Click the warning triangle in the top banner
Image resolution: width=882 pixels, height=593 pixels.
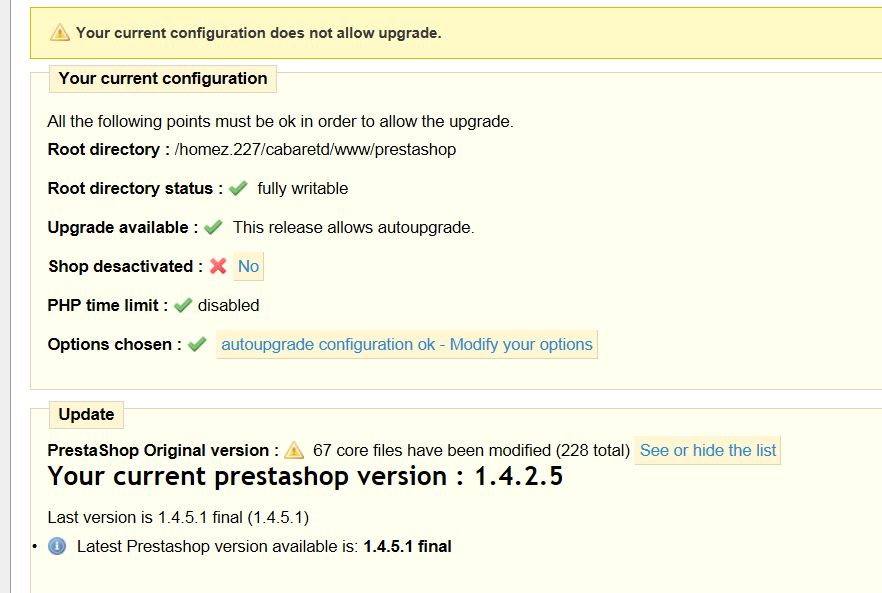[x=60, y=33]
